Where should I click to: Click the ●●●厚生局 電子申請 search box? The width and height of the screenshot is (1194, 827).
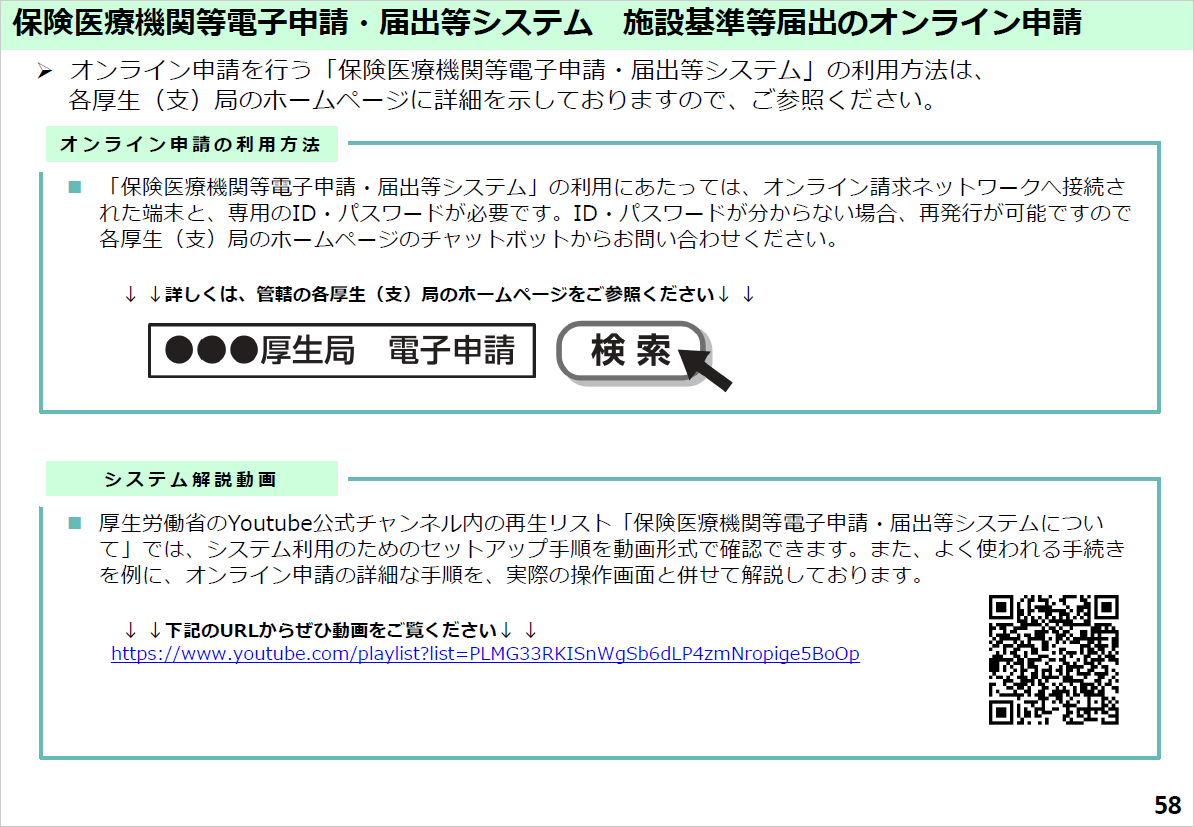point(342,350)
